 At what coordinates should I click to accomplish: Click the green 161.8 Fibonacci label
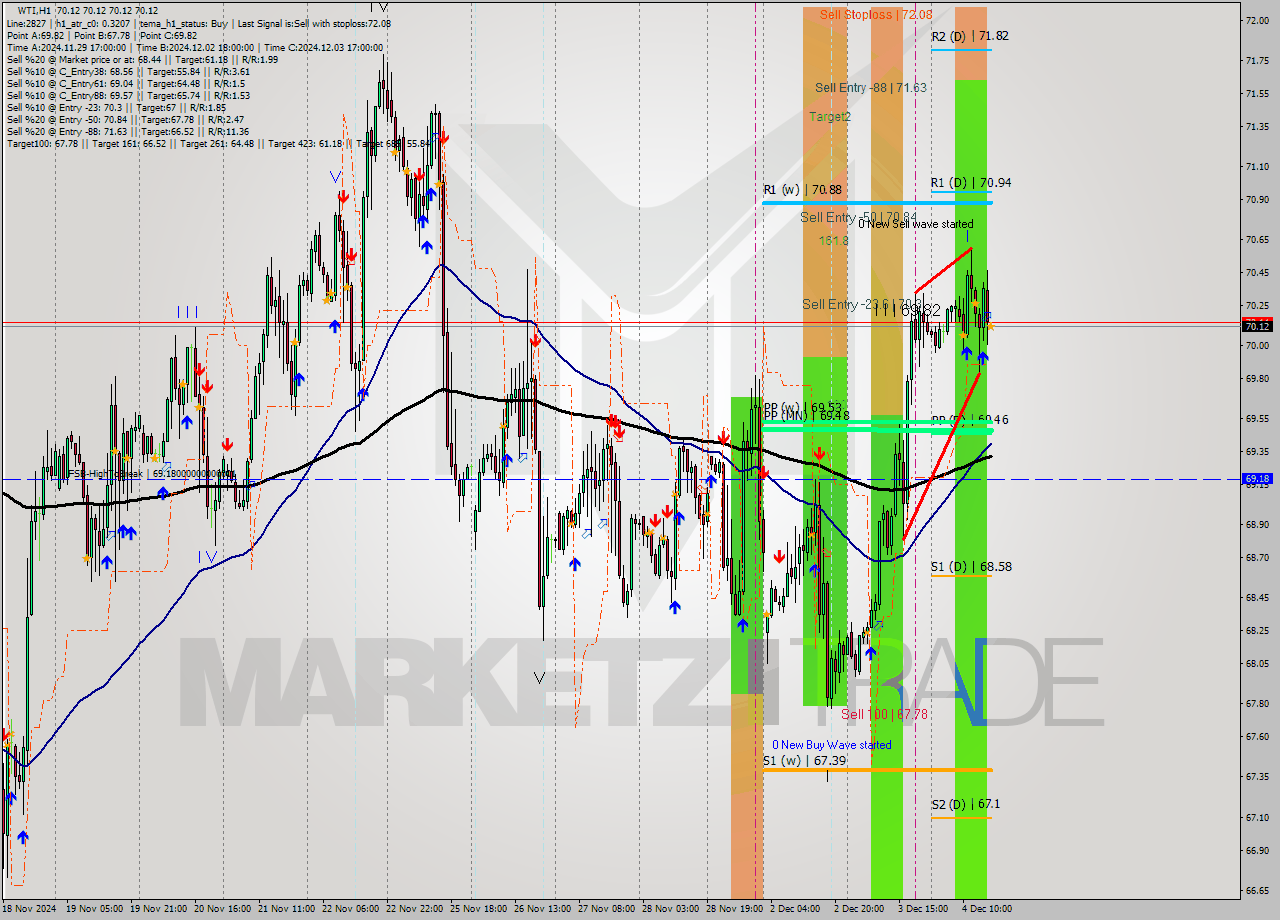834,241
